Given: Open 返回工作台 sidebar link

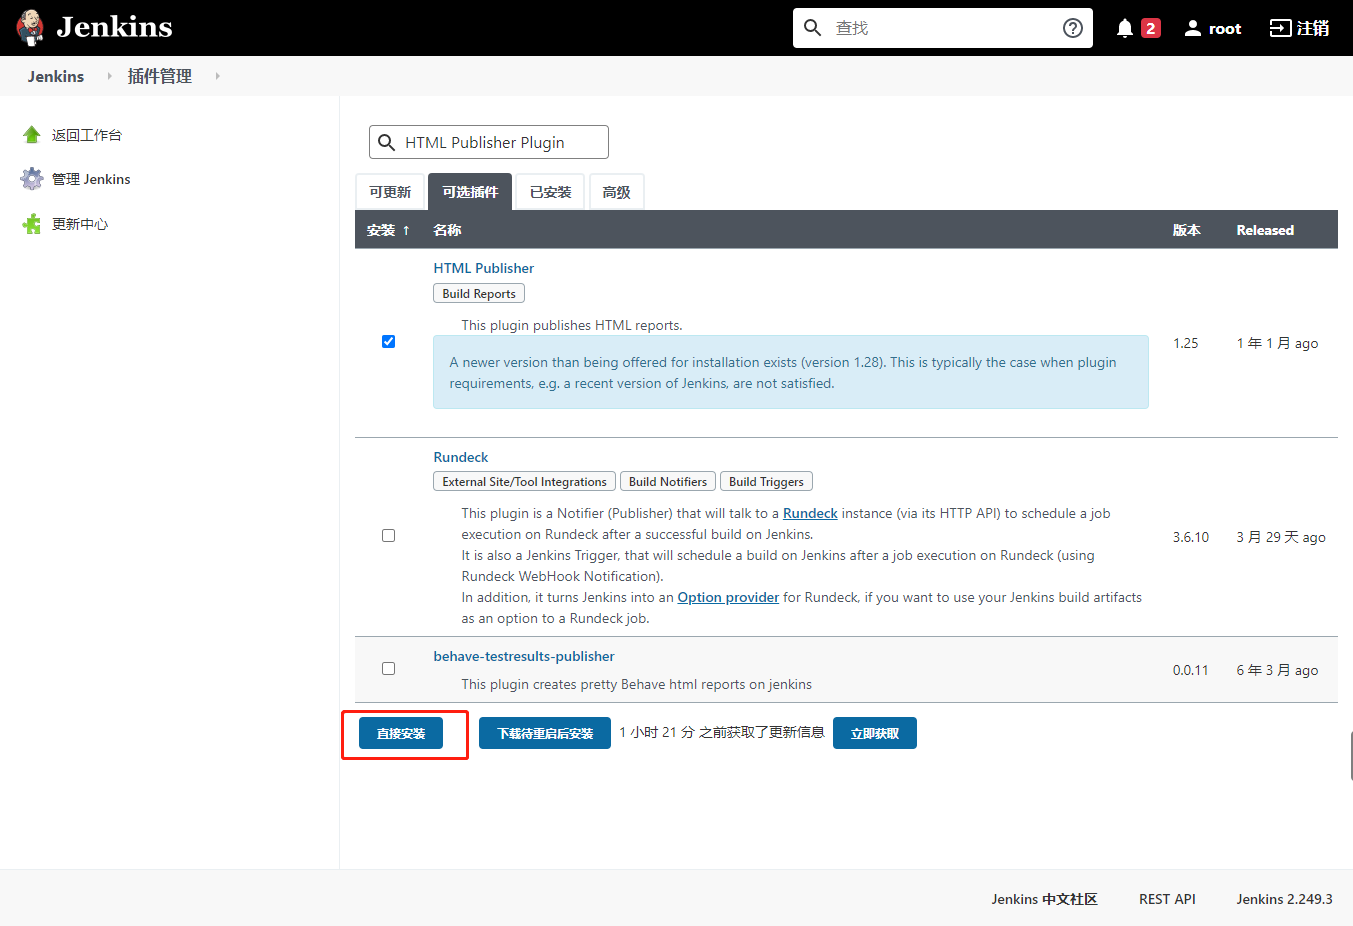Looking at the screenshot, I should click(x=87, y=135).
